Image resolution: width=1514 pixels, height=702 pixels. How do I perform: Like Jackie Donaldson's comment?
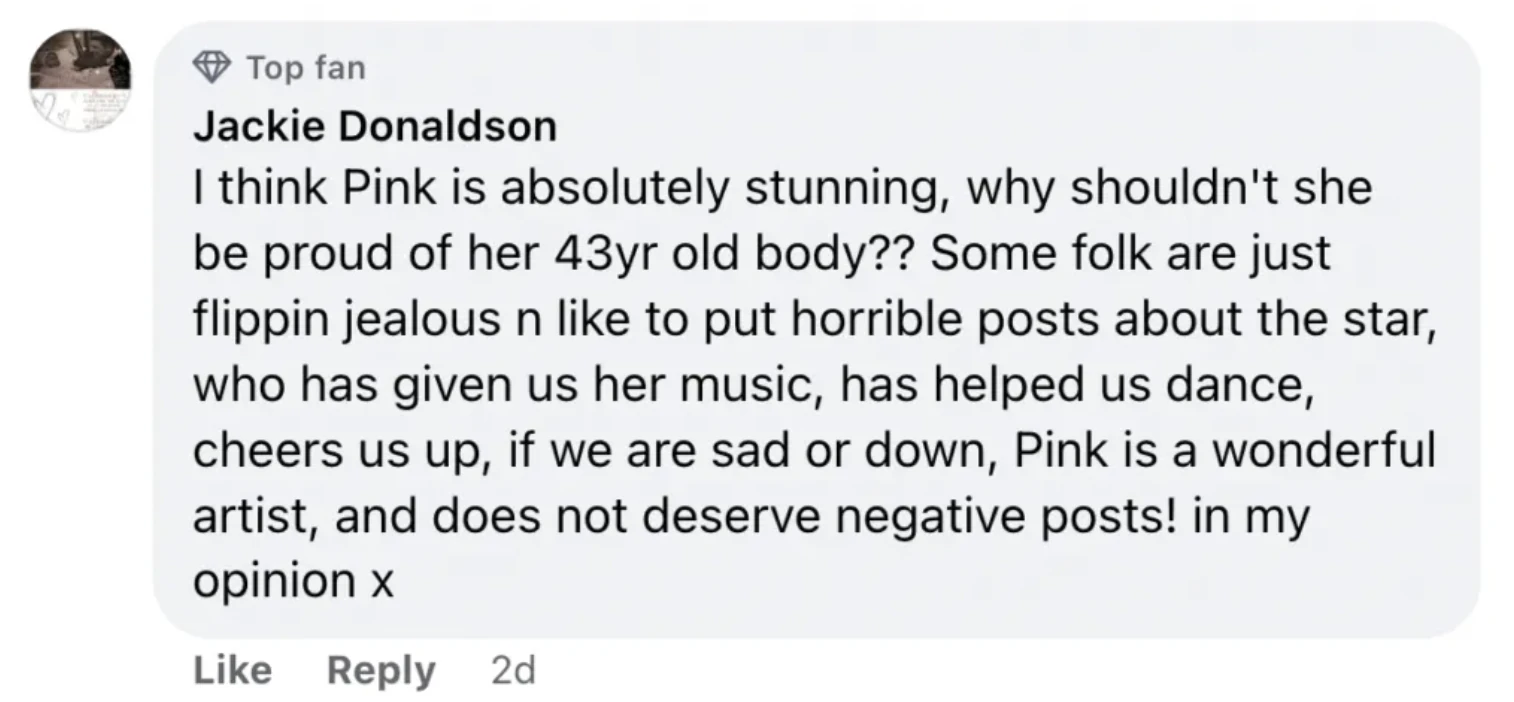tap(231, 670)
